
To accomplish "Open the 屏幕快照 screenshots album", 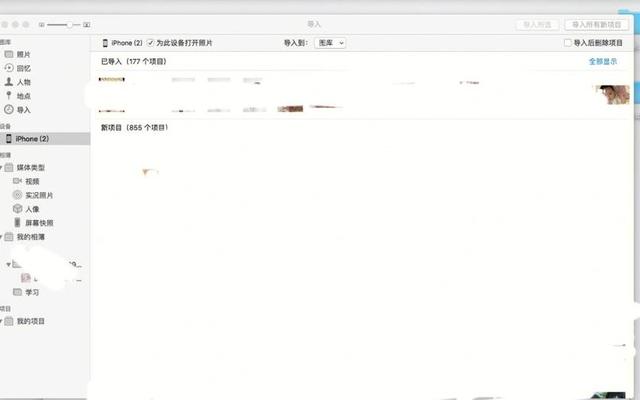I will click(39, 223).
